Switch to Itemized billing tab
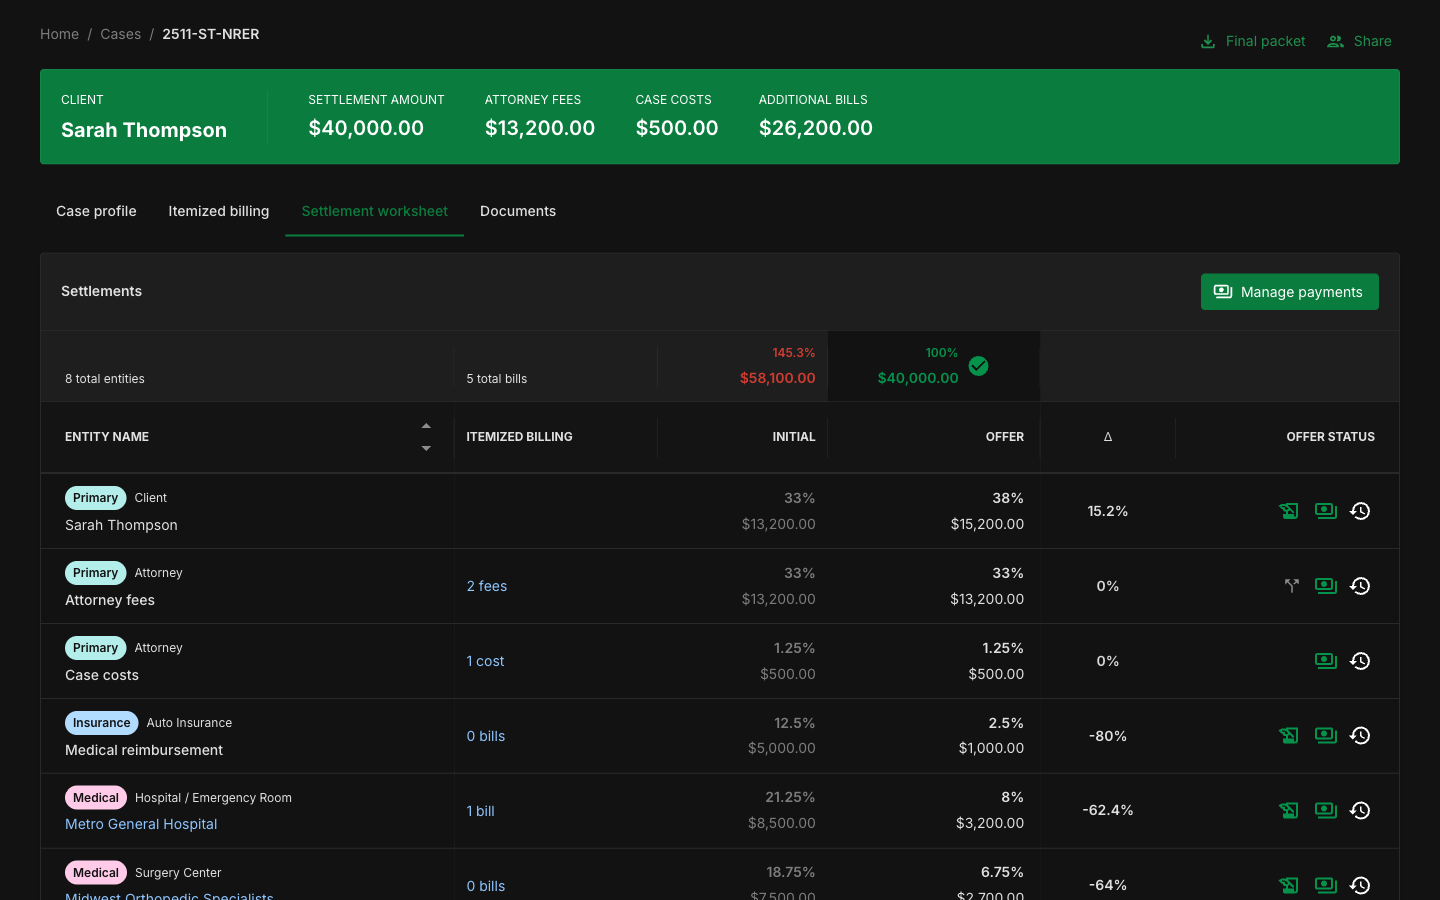 point(218,211)
